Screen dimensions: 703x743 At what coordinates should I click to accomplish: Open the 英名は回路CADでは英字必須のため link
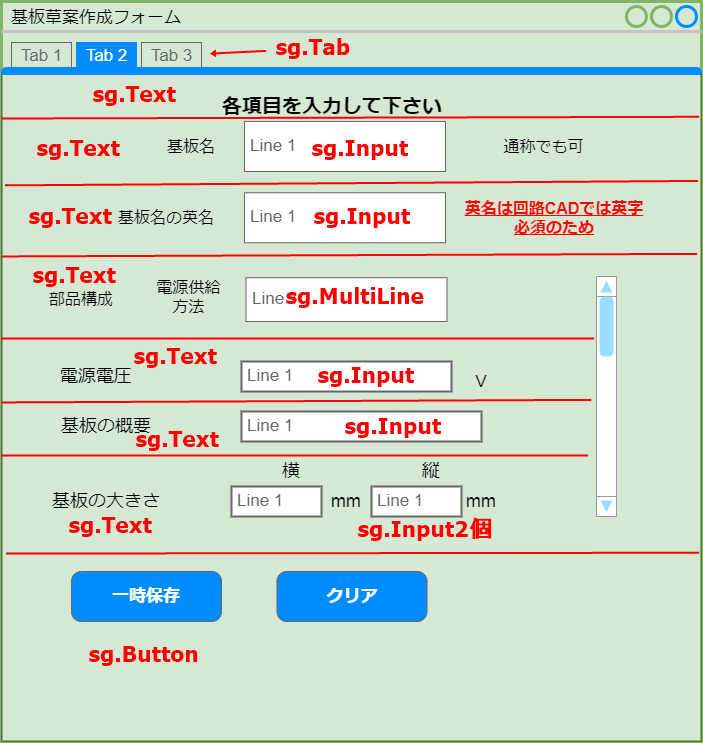(x=554, y=217)
